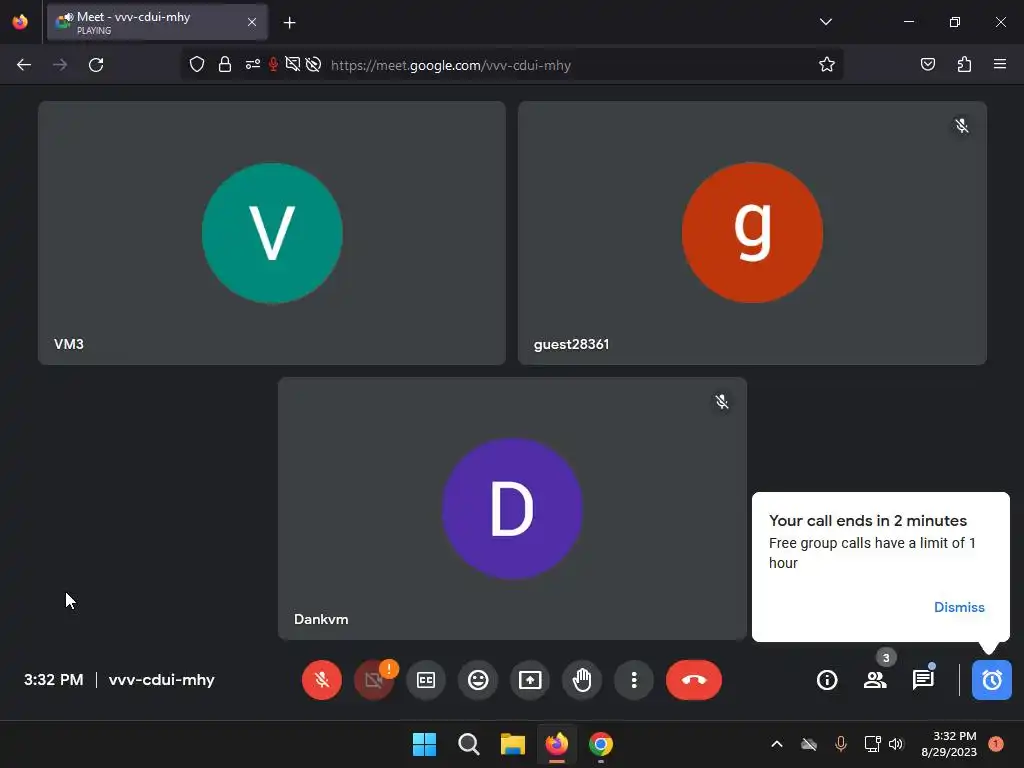Click the autoplay blocked icon in address bar
The image size is (1024, 768).
(313, 64)
